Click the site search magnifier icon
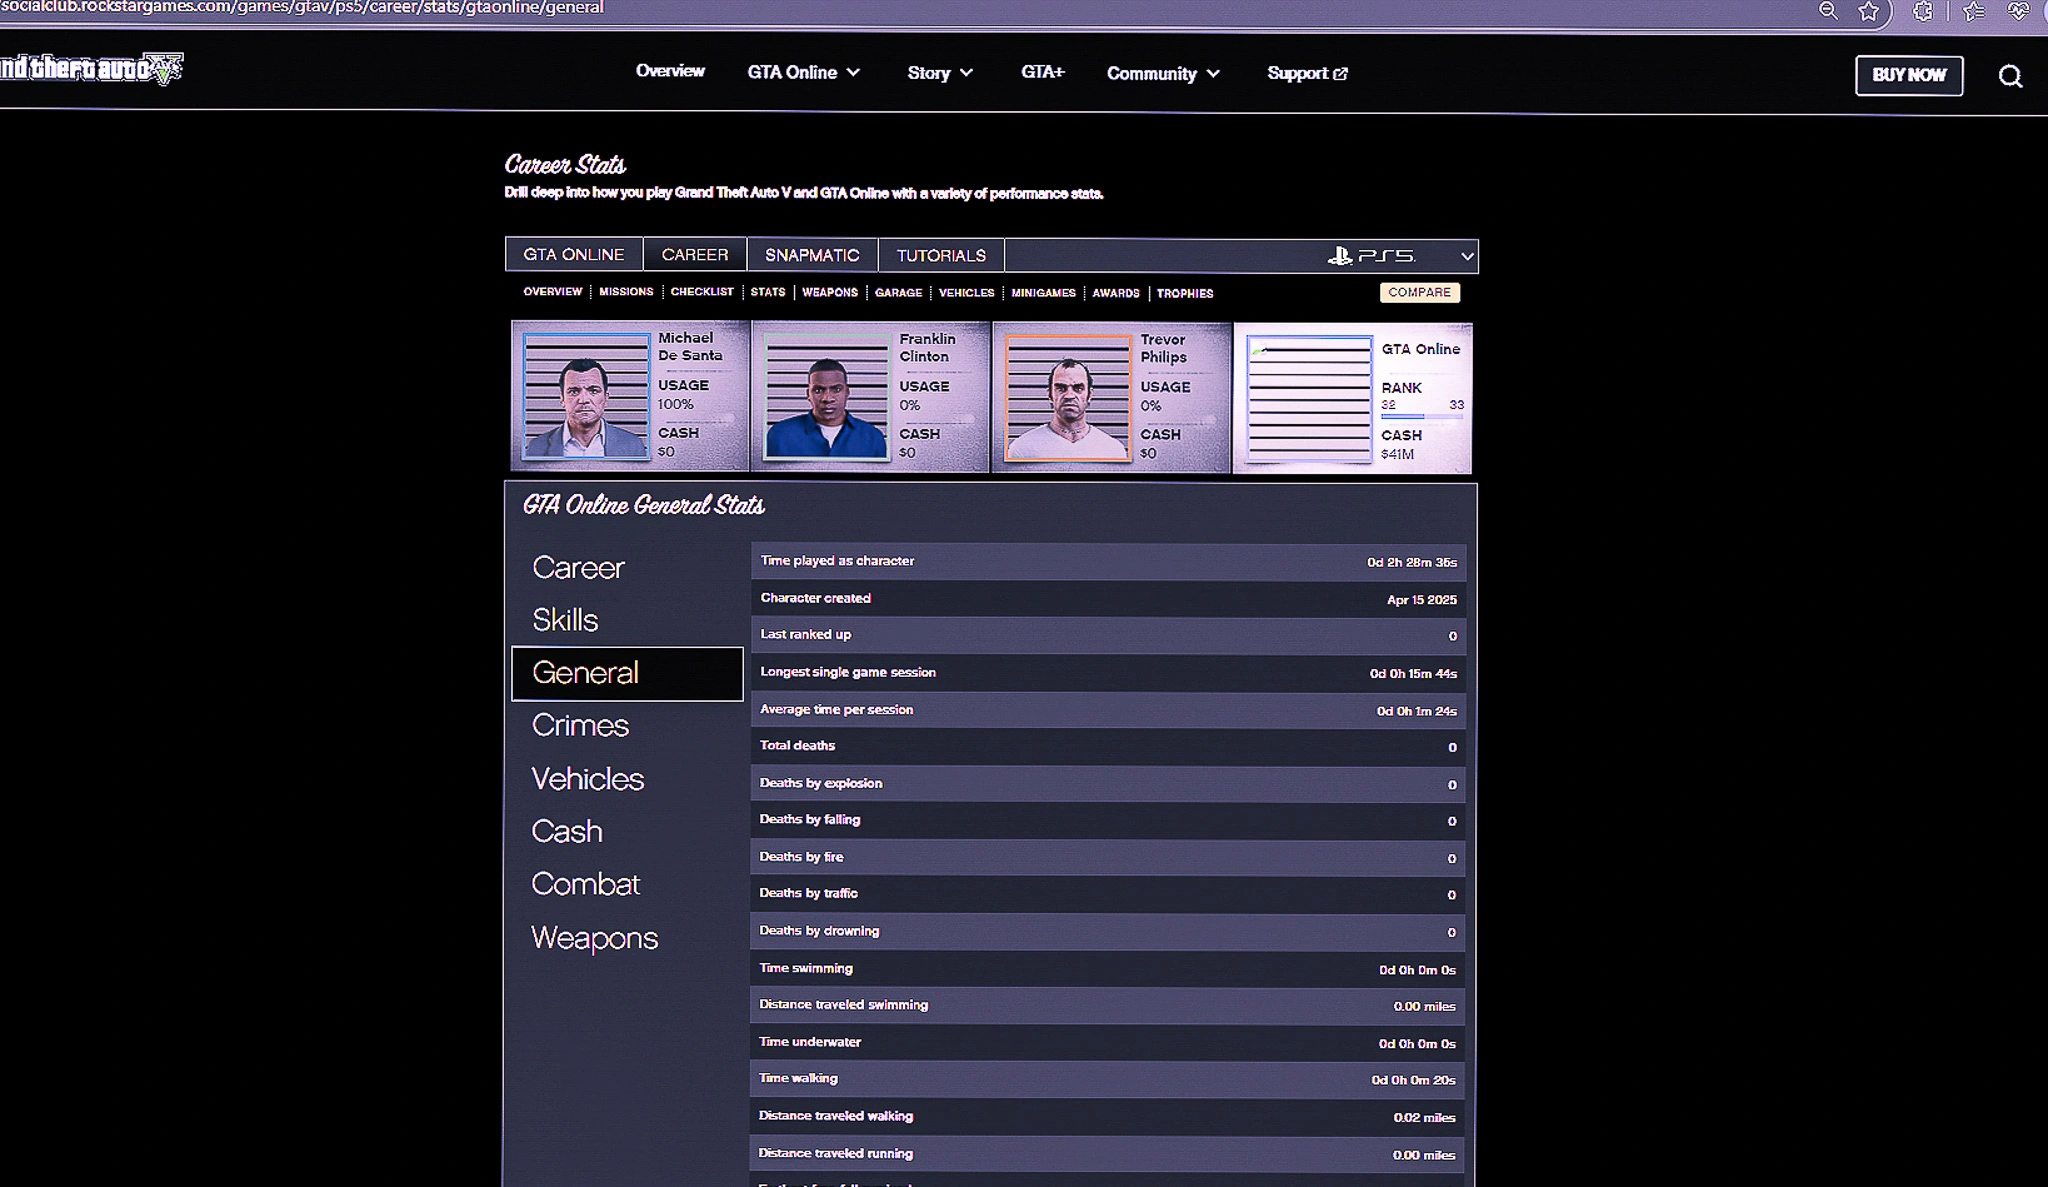 click(x=2010, y=76)
